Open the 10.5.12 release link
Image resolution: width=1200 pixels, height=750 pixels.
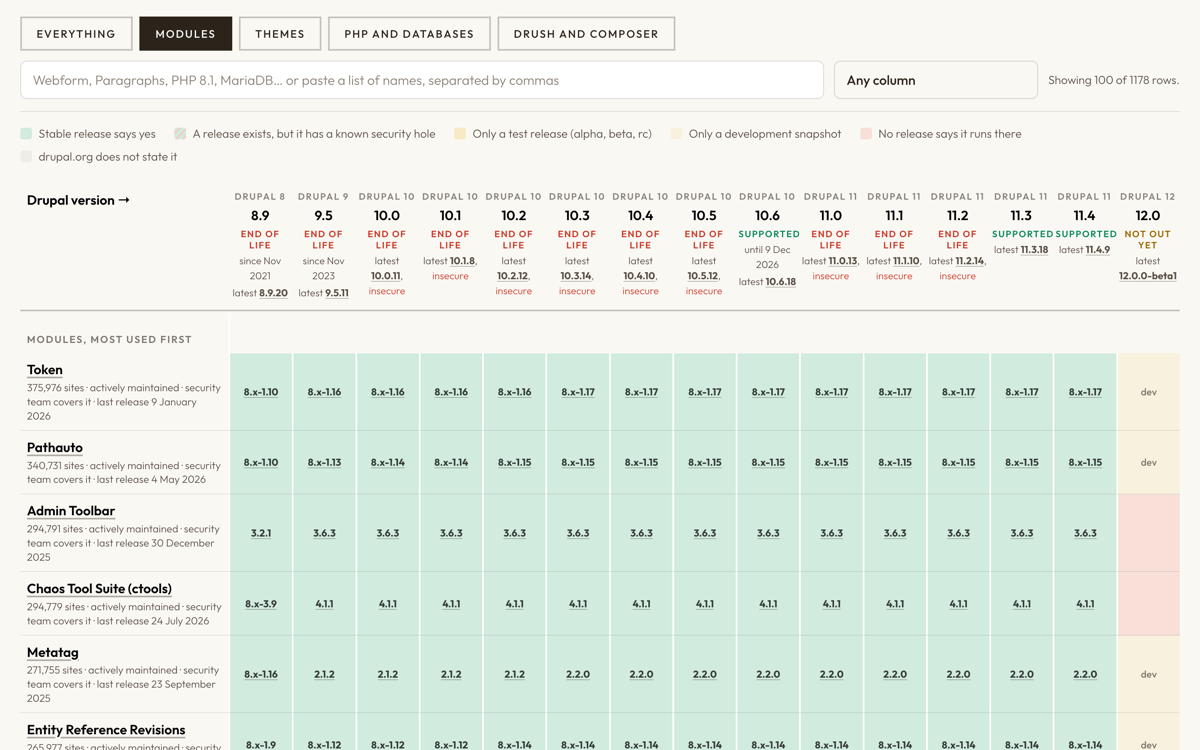703,276
